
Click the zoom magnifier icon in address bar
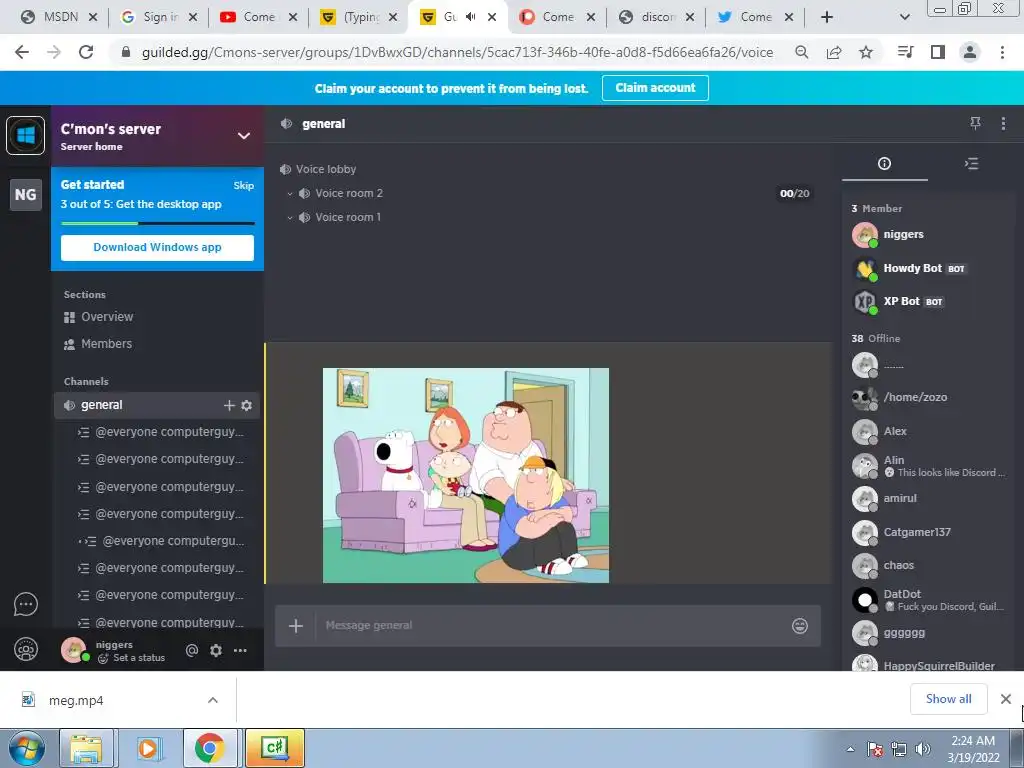point(801,52)
